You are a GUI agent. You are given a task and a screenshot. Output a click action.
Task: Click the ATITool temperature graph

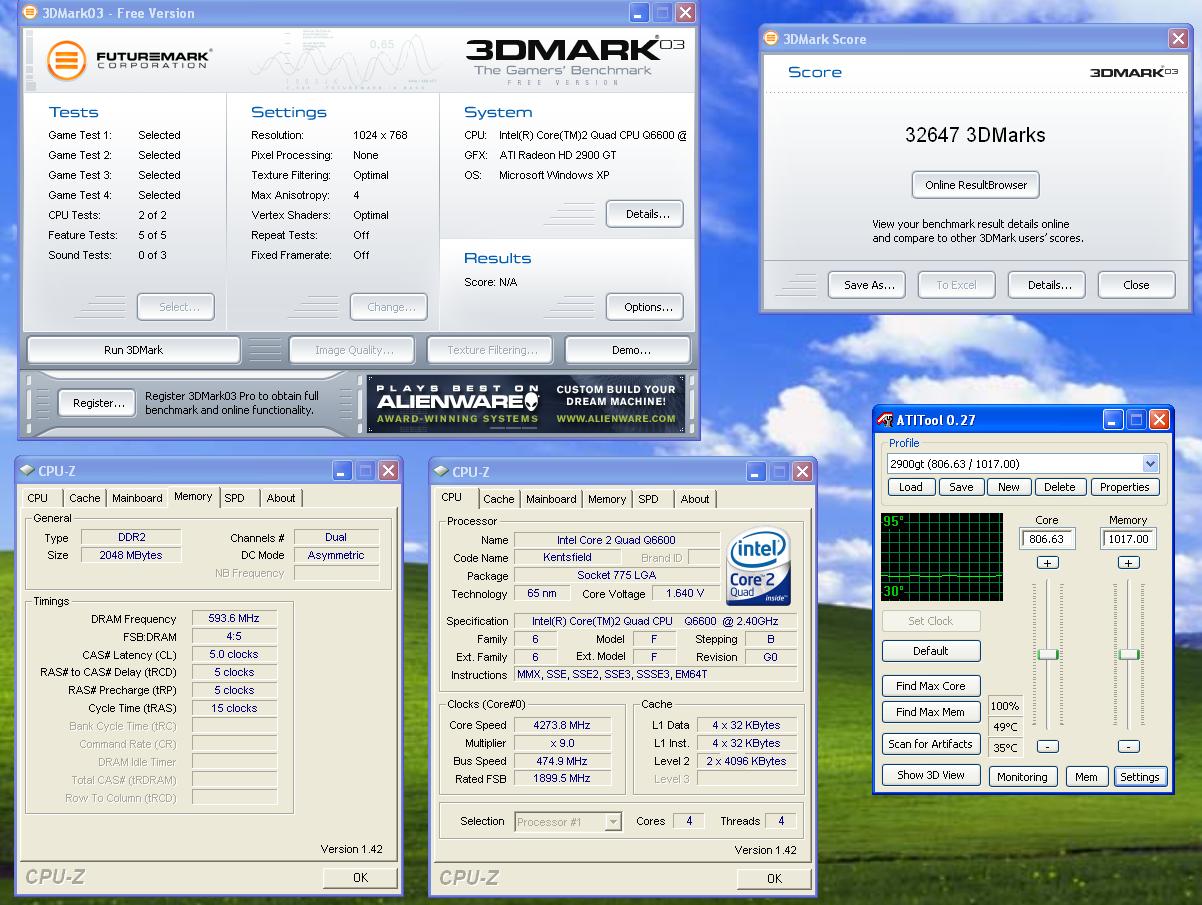(942, 557)
